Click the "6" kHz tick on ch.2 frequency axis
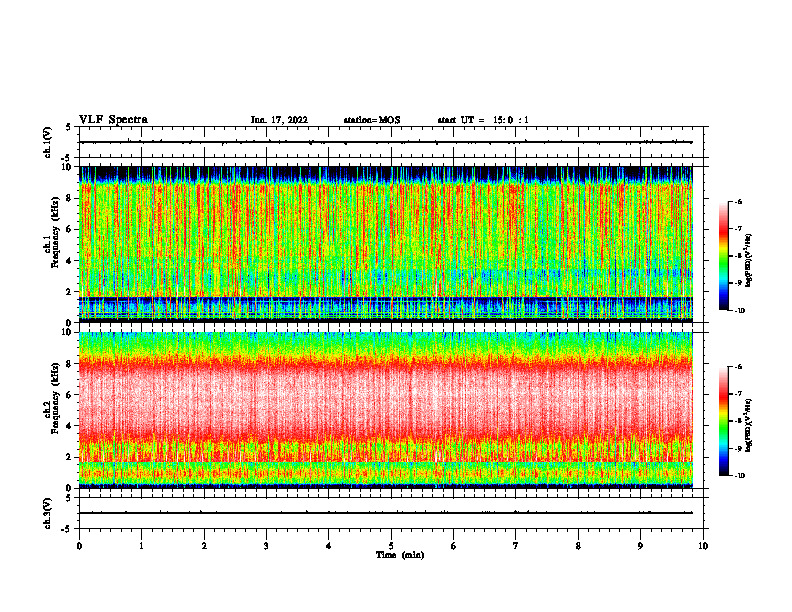The height and width of the screenshot is (612, 792). 70,395
